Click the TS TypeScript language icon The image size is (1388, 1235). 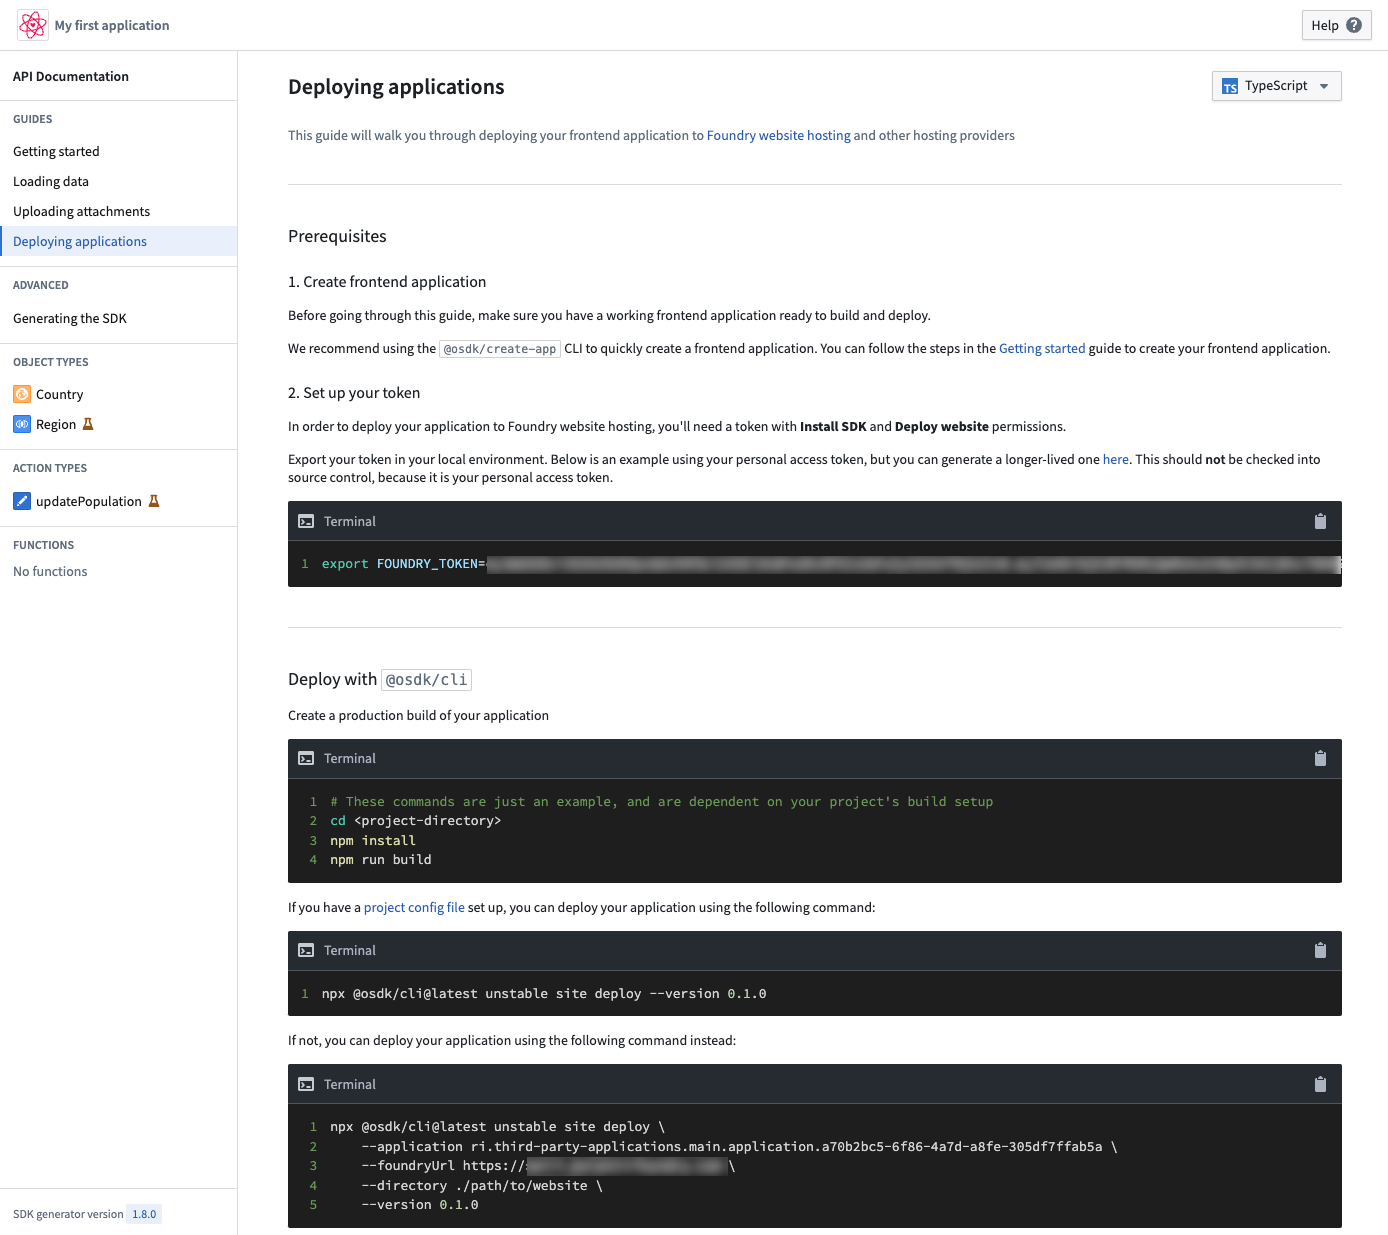click(1230, 86)
